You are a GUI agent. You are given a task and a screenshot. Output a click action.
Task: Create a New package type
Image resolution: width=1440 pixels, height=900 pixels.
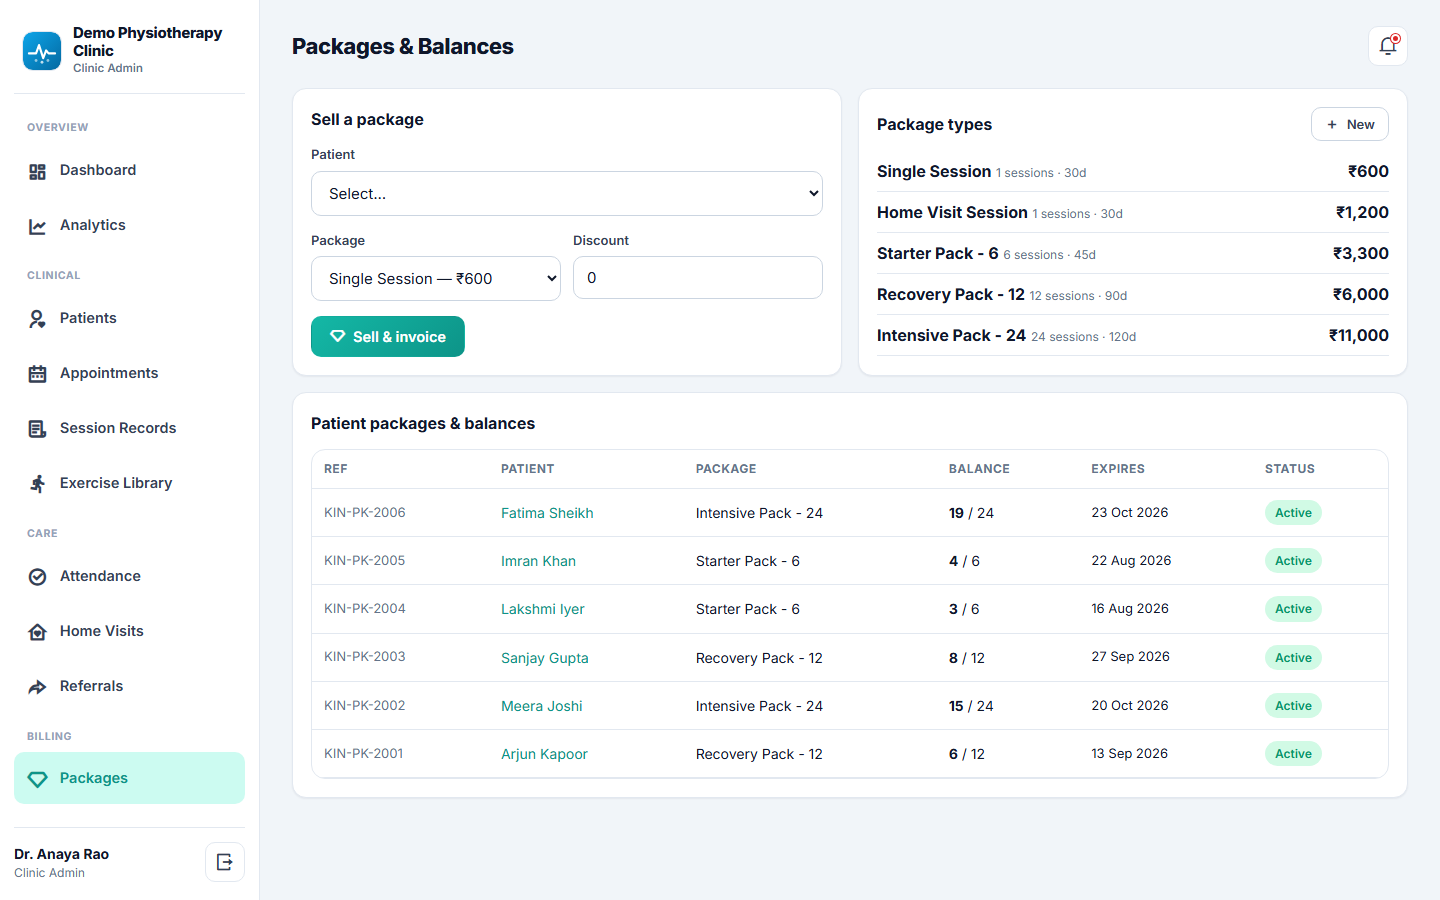point(1350,124)
